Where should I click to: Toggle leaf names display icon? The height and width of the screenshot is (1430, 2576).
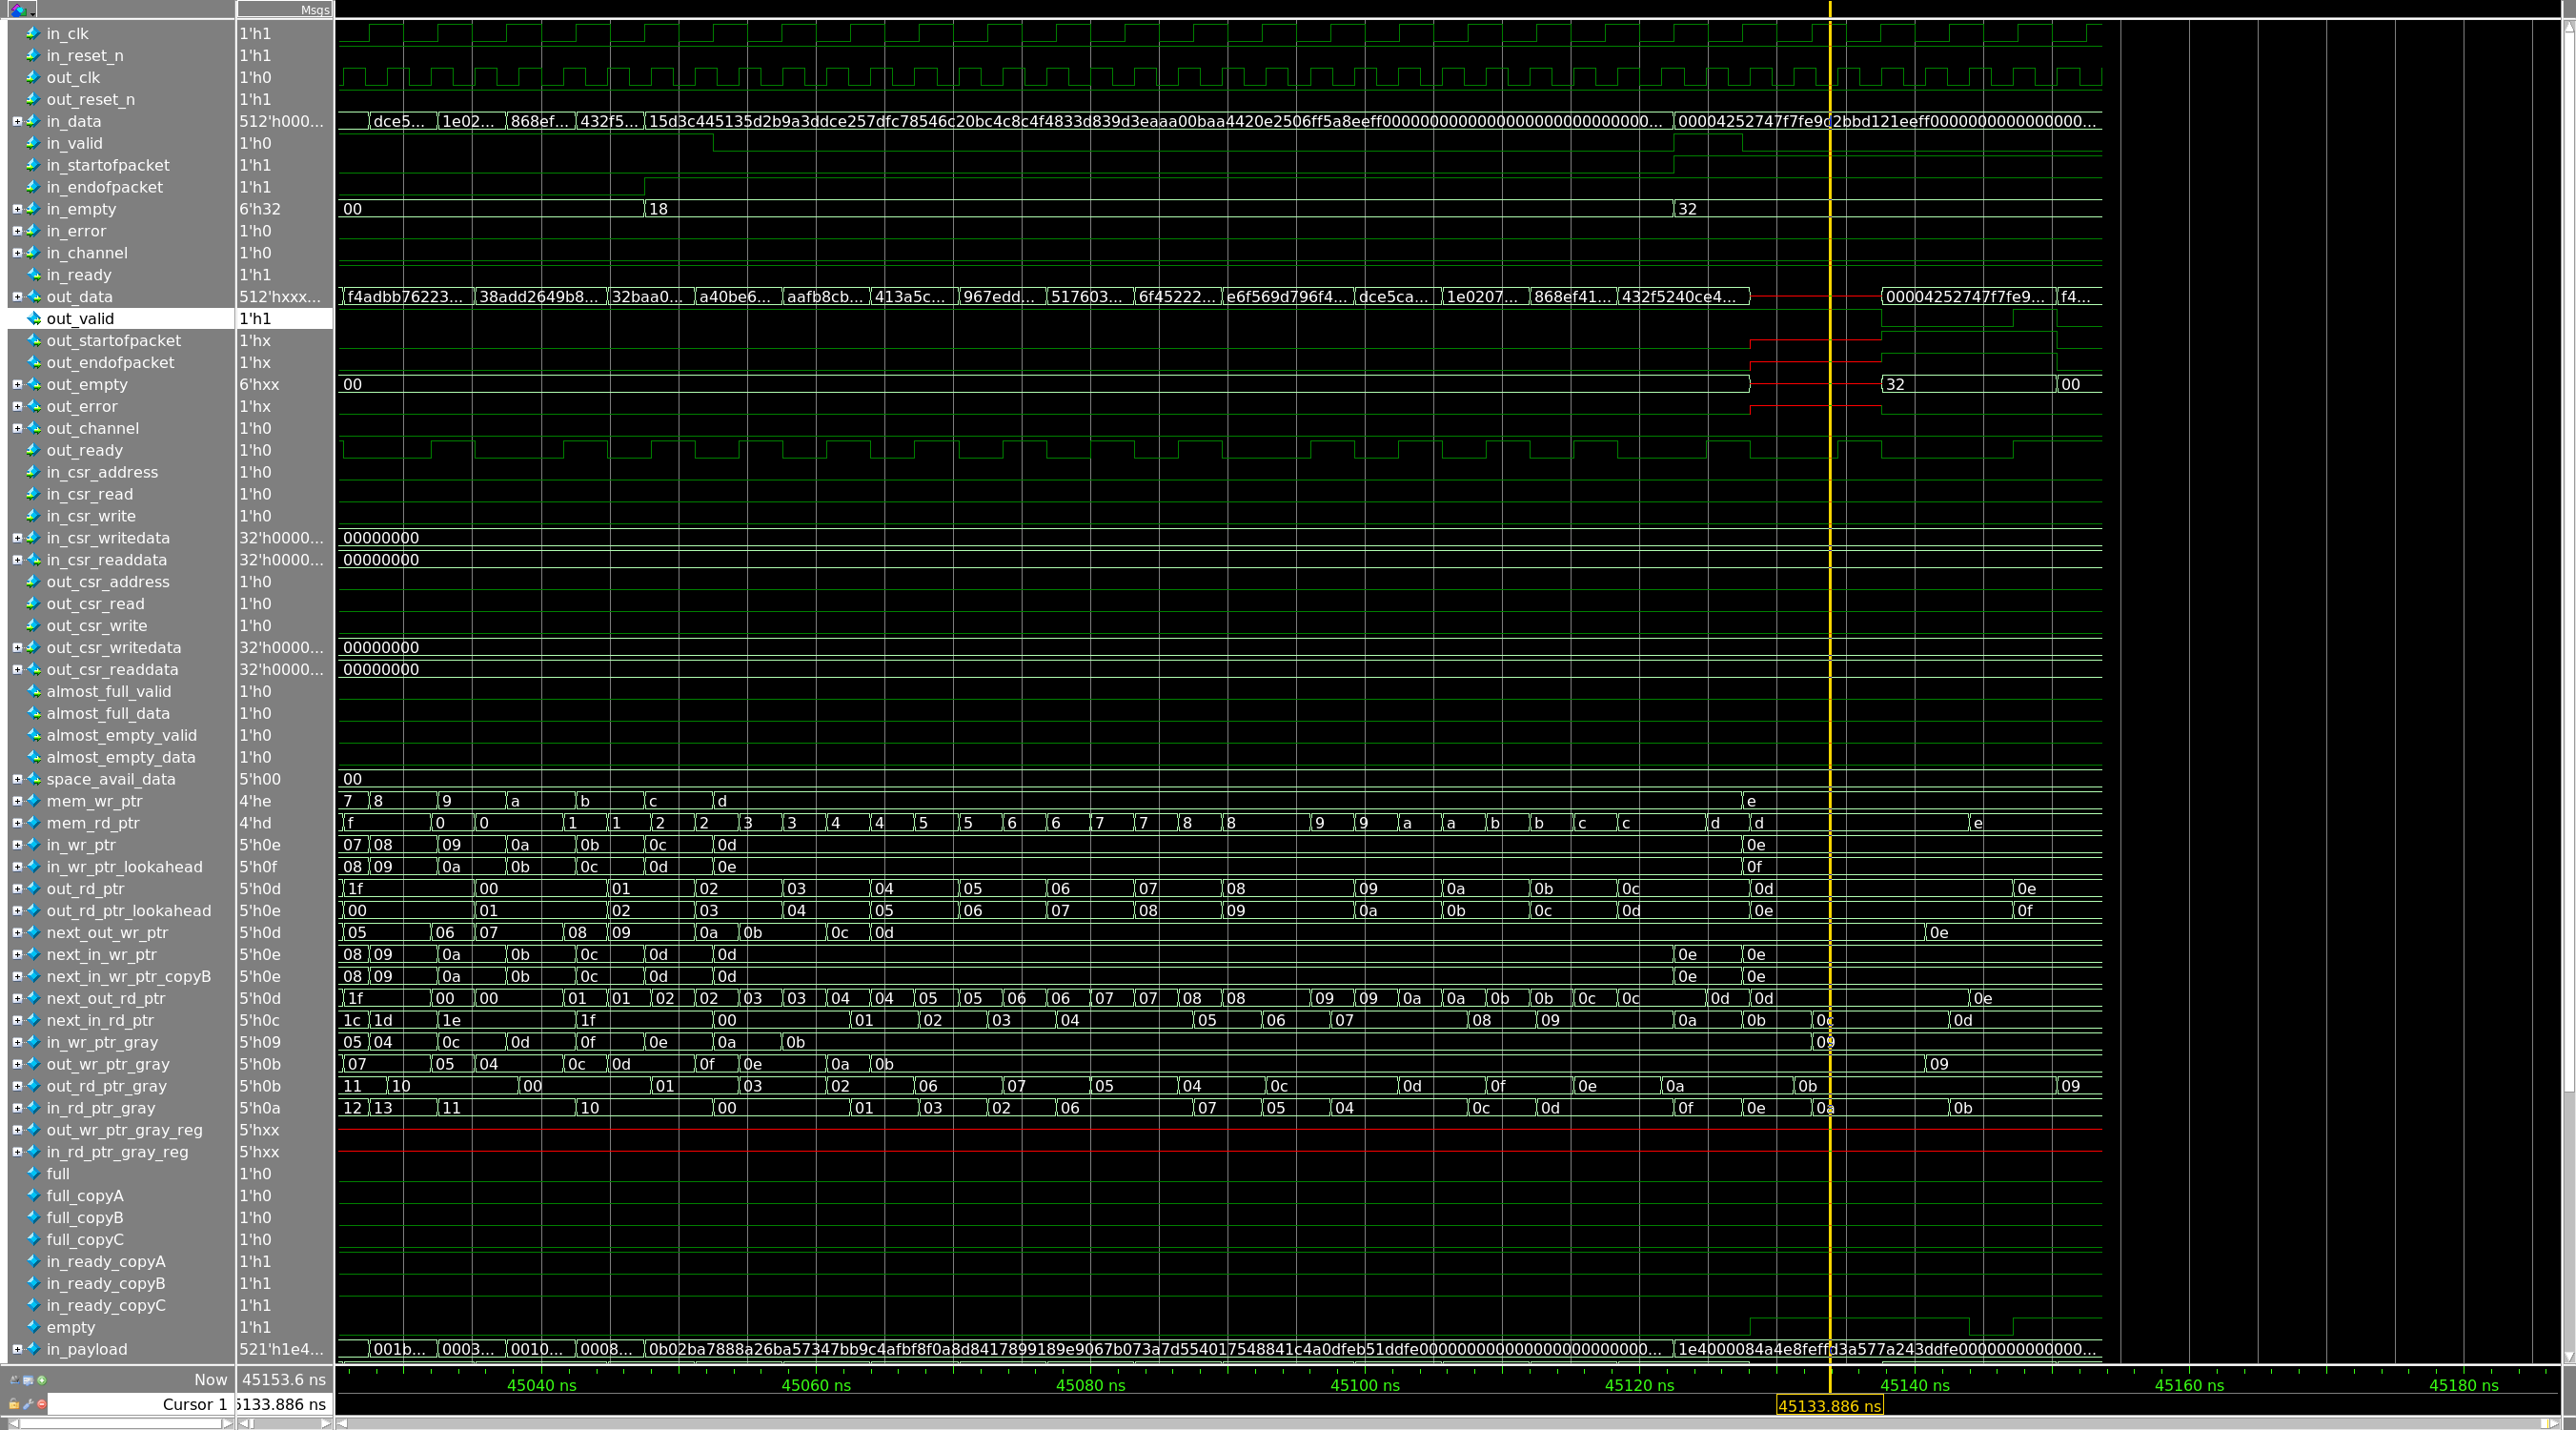click(15, 1380)
